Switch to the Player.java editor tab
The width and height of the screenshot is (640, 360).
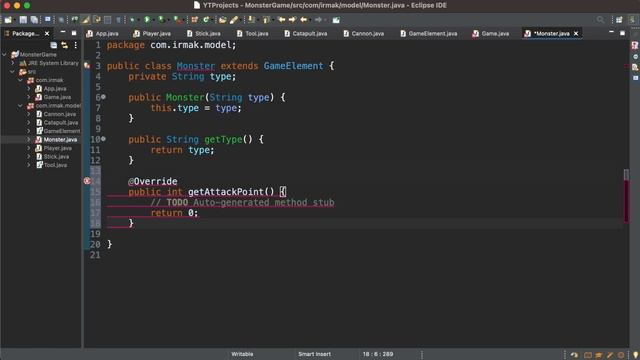click(x=152, y=33)
